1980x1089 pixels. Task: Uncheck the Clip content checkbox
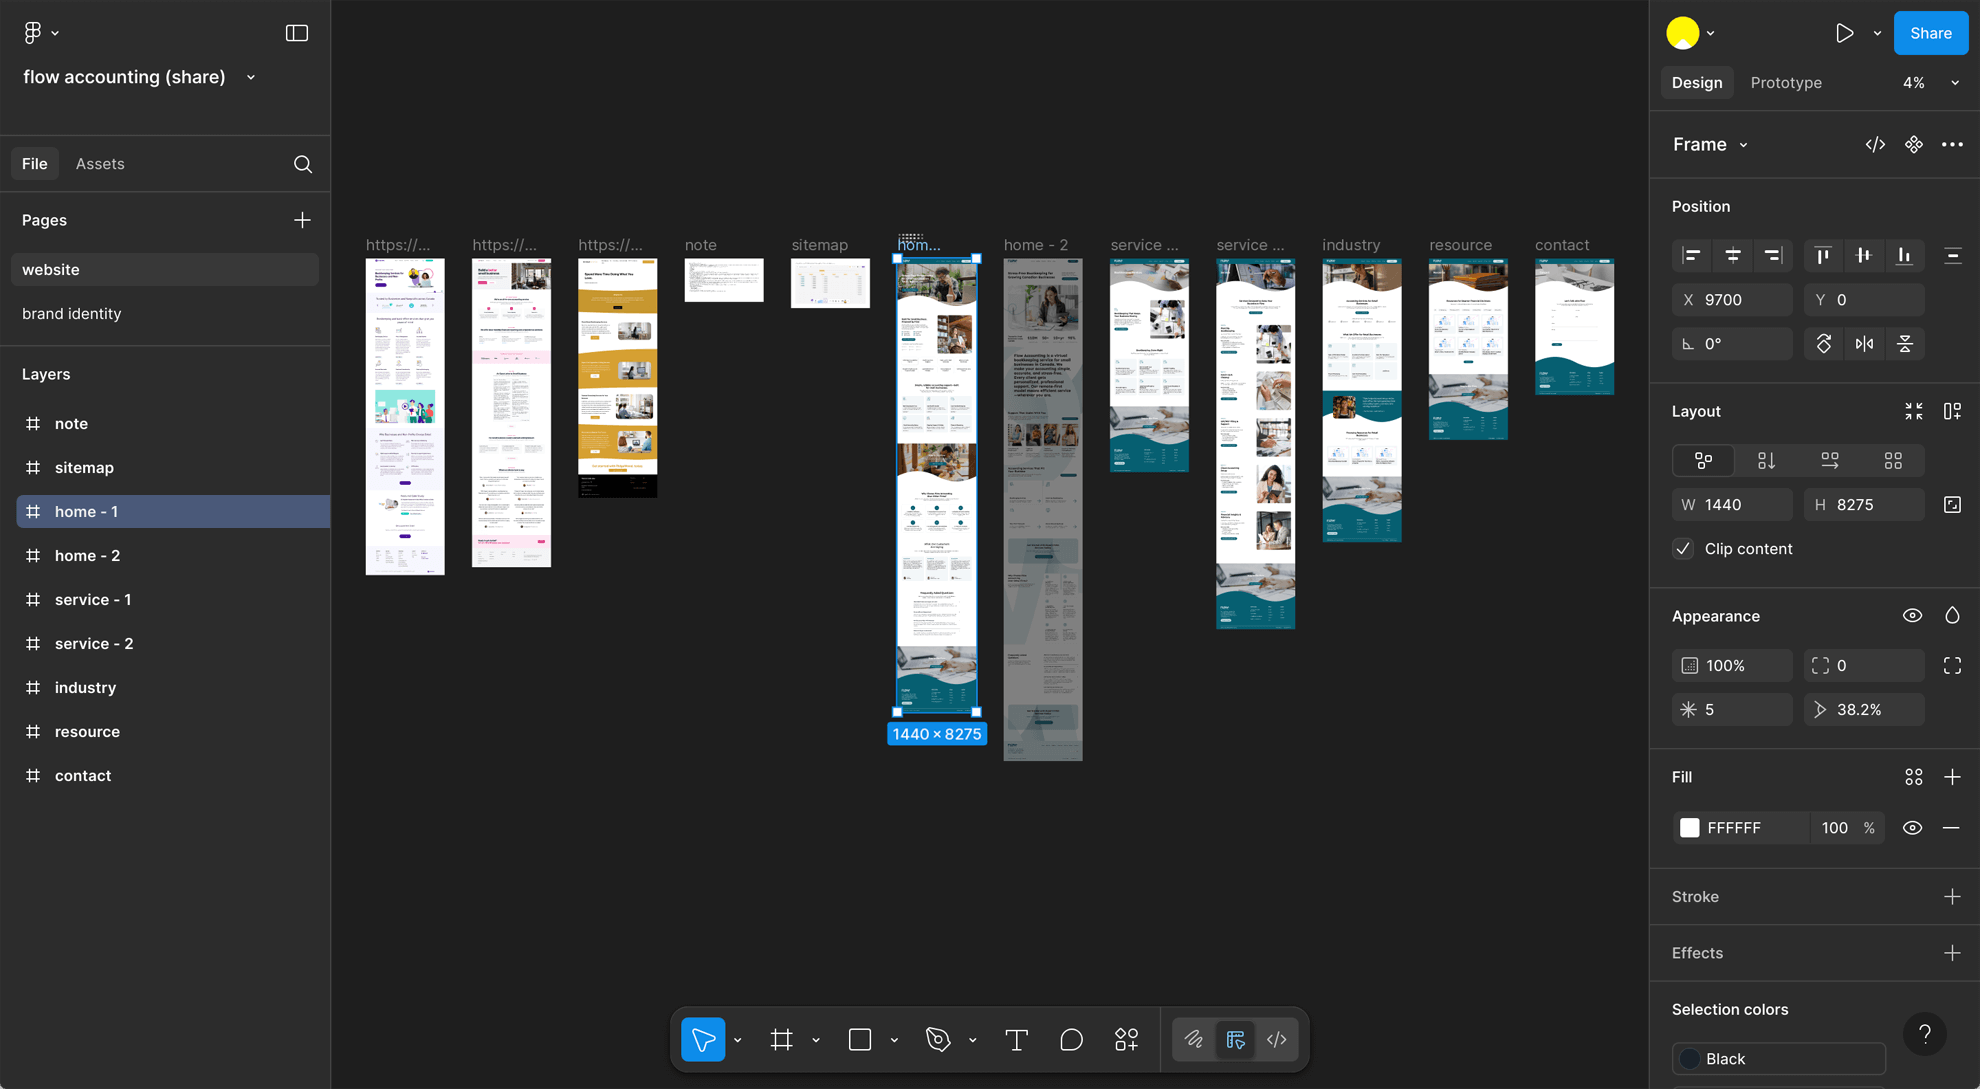(x=1682, y=549)
